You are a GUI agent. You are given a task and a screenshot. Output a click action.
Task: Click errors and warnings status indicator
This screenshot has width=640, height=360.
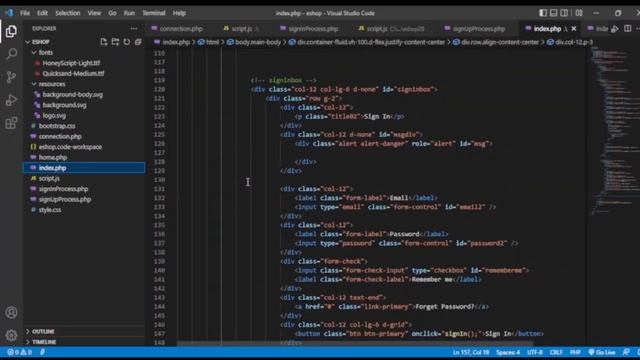pos(19,352)
